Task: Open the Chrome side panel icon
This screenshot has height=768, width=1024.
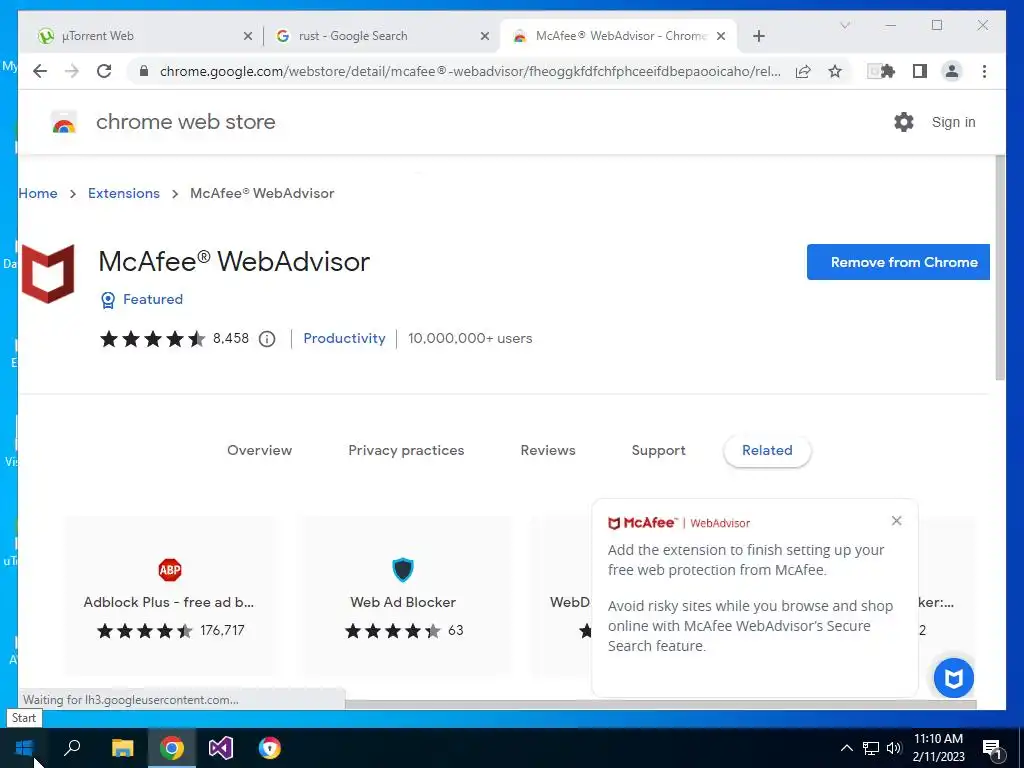Action: [920, 71]
